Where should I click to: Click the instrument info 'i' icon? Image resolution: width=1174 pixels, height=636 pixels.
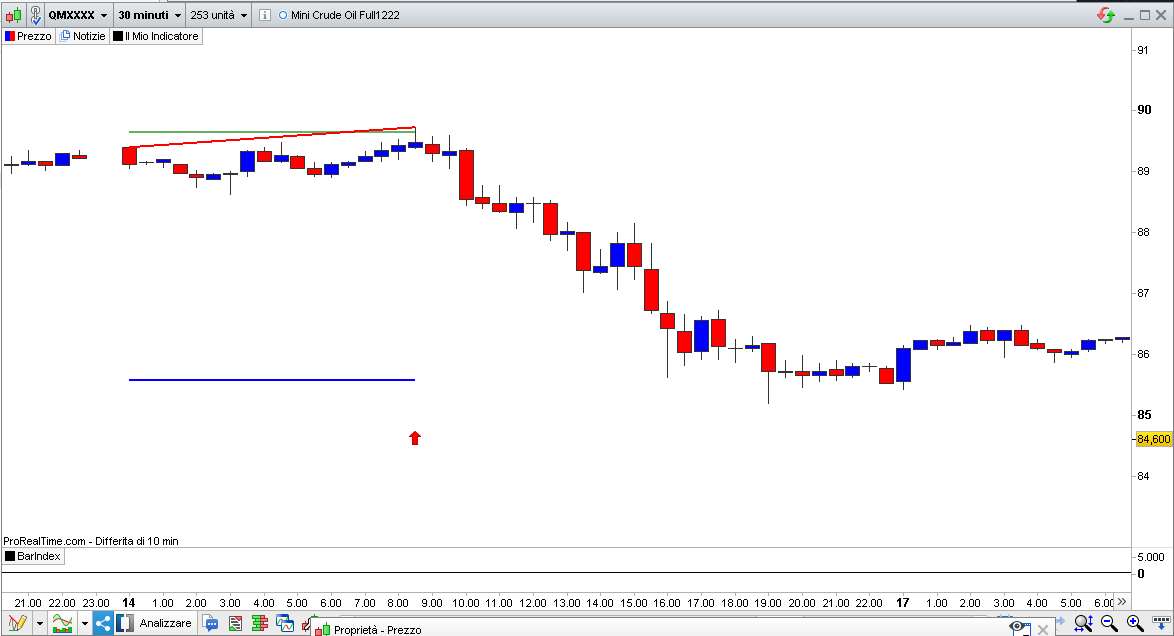264,15
